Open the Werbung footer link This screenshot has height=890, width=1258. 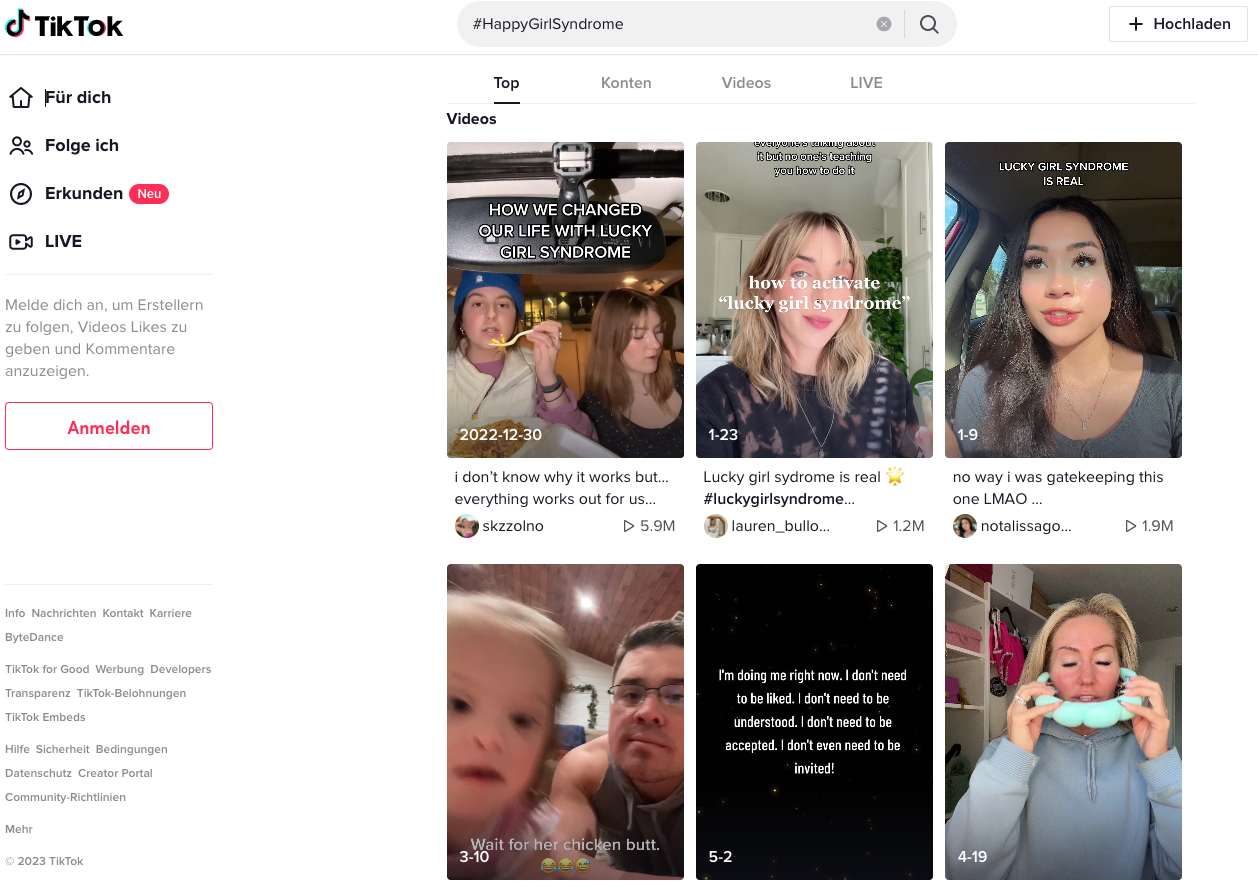(x=119, y=669)
